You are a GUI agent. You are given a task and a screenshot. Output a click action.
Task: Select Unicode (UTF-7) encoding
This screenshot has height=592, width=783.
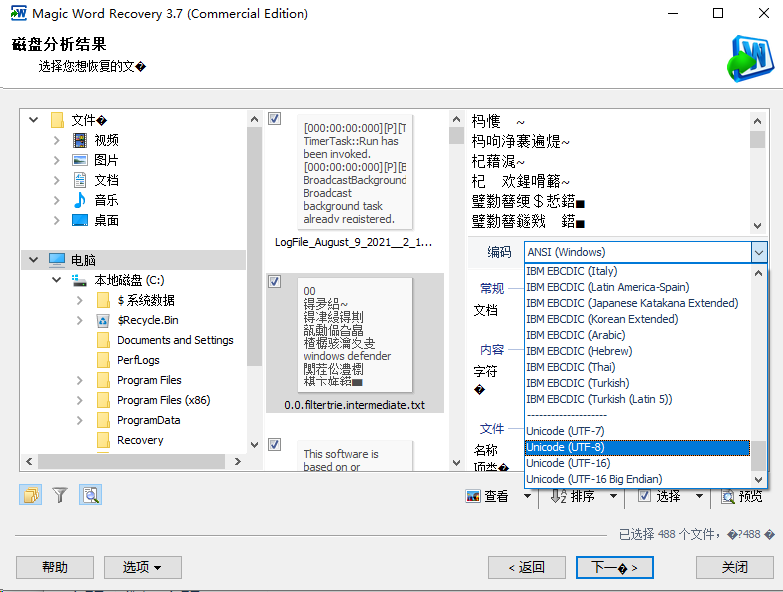tap(637, 431)
